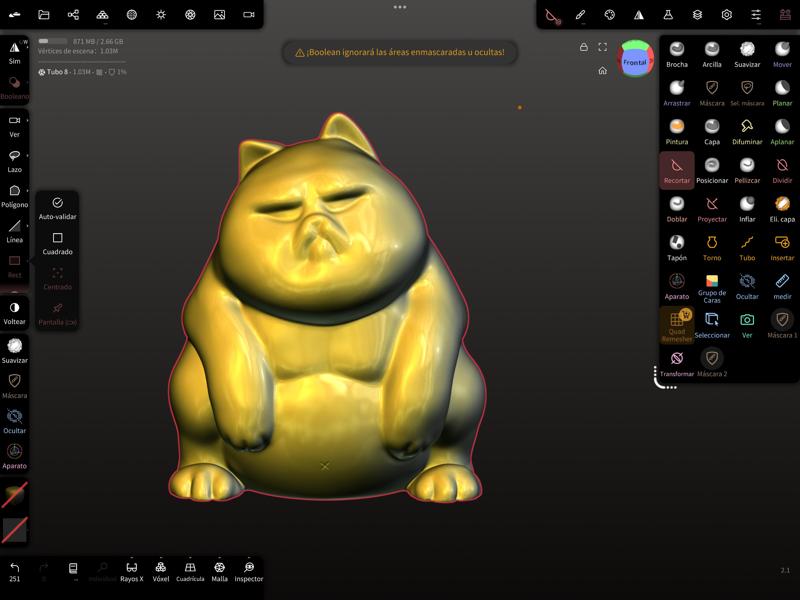Open the scene topology menu

coord(103,15)
